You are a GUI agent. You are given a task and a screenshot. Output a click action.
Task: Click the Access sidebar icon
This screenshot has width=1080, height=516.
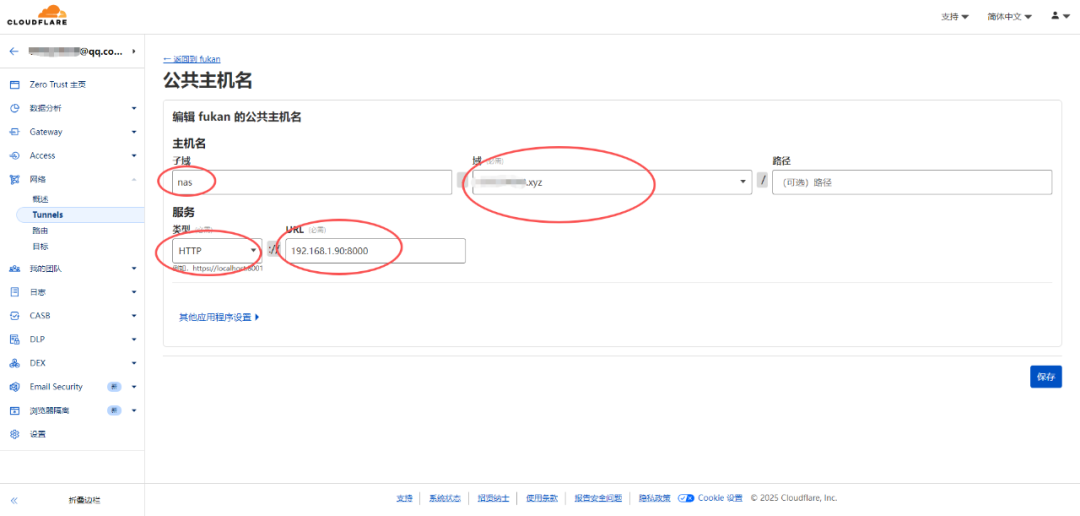click(x=14, y=156)
